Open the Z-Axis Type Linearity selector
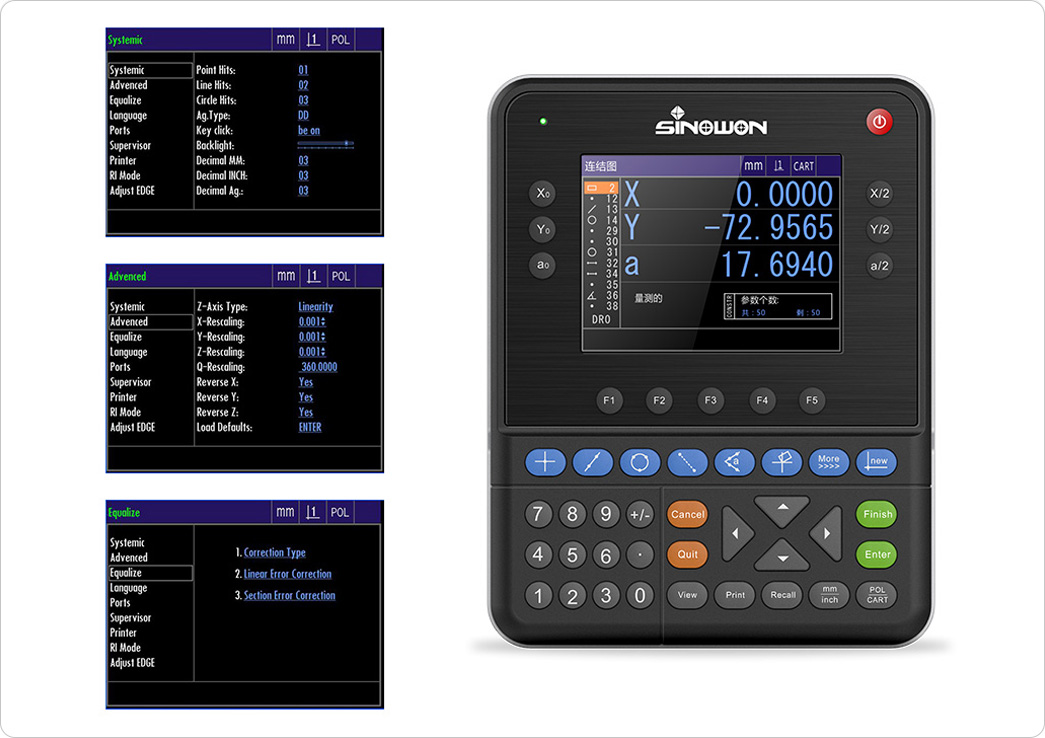The image size is (1045, 738). tap(315, 306)
